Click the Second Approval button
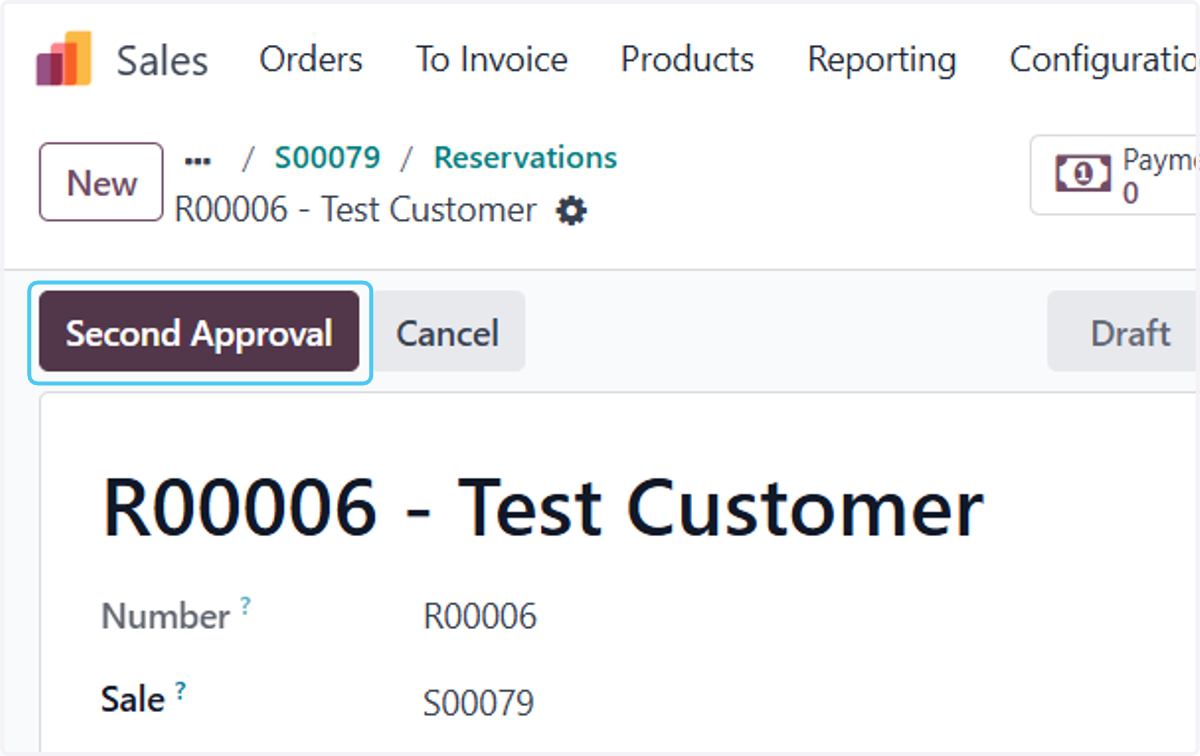Image resolution: width=1200 pixels, height=756 pixels. tap(199, 333)
